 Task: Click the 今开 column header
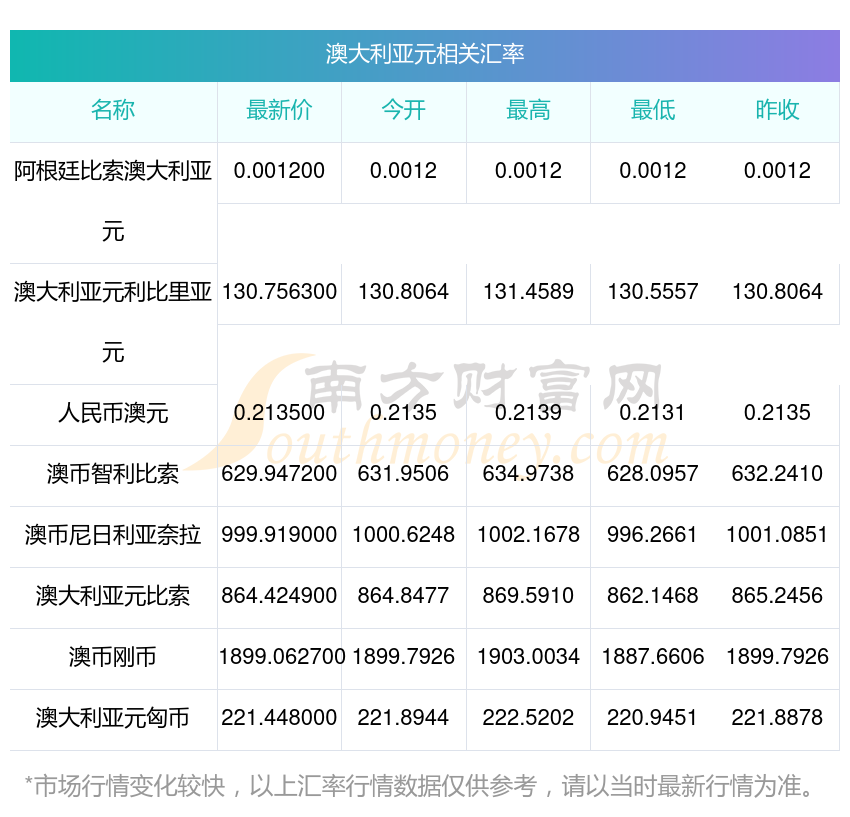click(x=404, y=110)
